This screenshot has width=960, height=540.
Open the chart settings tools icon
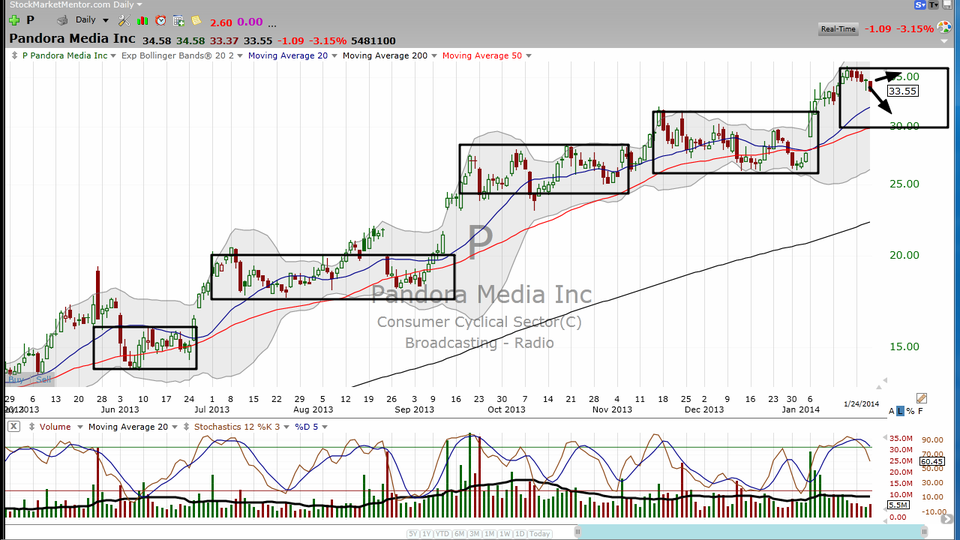pos(124,21)
